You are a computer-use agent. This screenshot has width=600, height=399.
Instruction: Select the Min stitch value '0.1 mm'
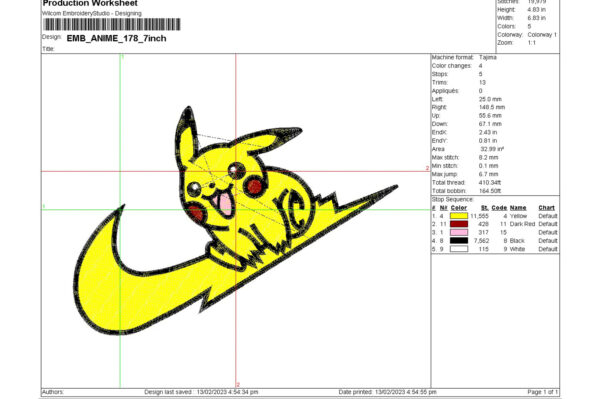[x=489, y=166]
